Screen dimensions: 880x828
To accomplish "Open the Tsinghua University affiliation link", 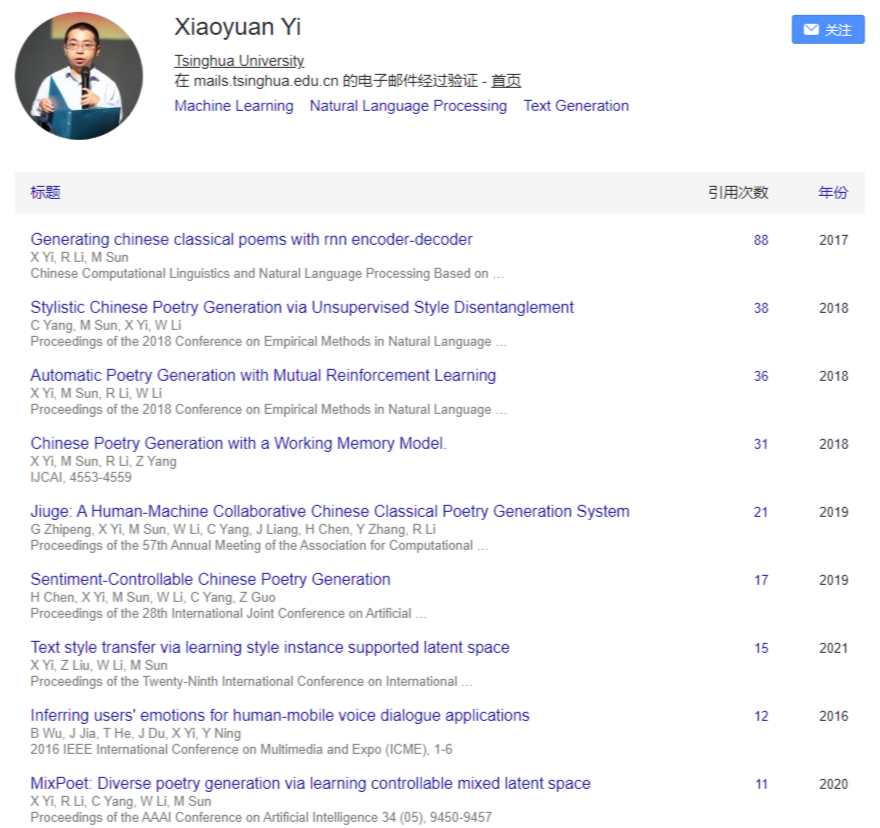I will pos(239,61).
